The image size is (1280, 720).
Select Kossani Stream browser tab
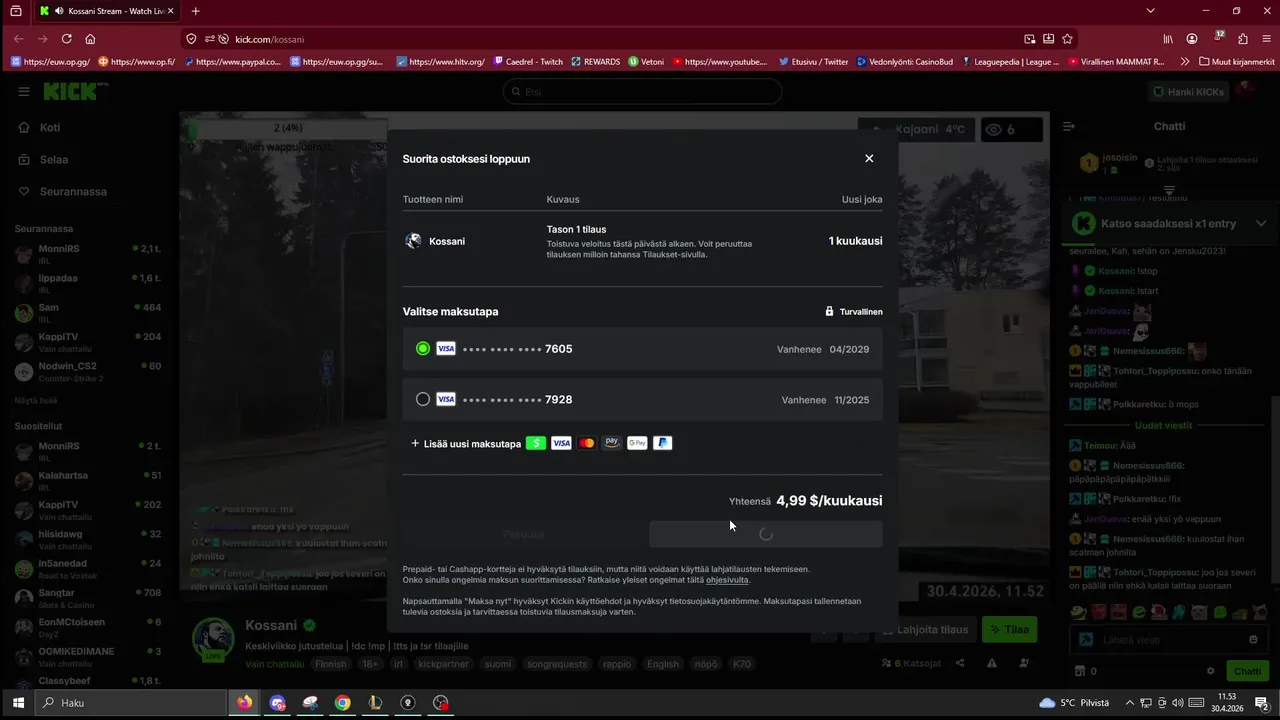tap(105, 11)
